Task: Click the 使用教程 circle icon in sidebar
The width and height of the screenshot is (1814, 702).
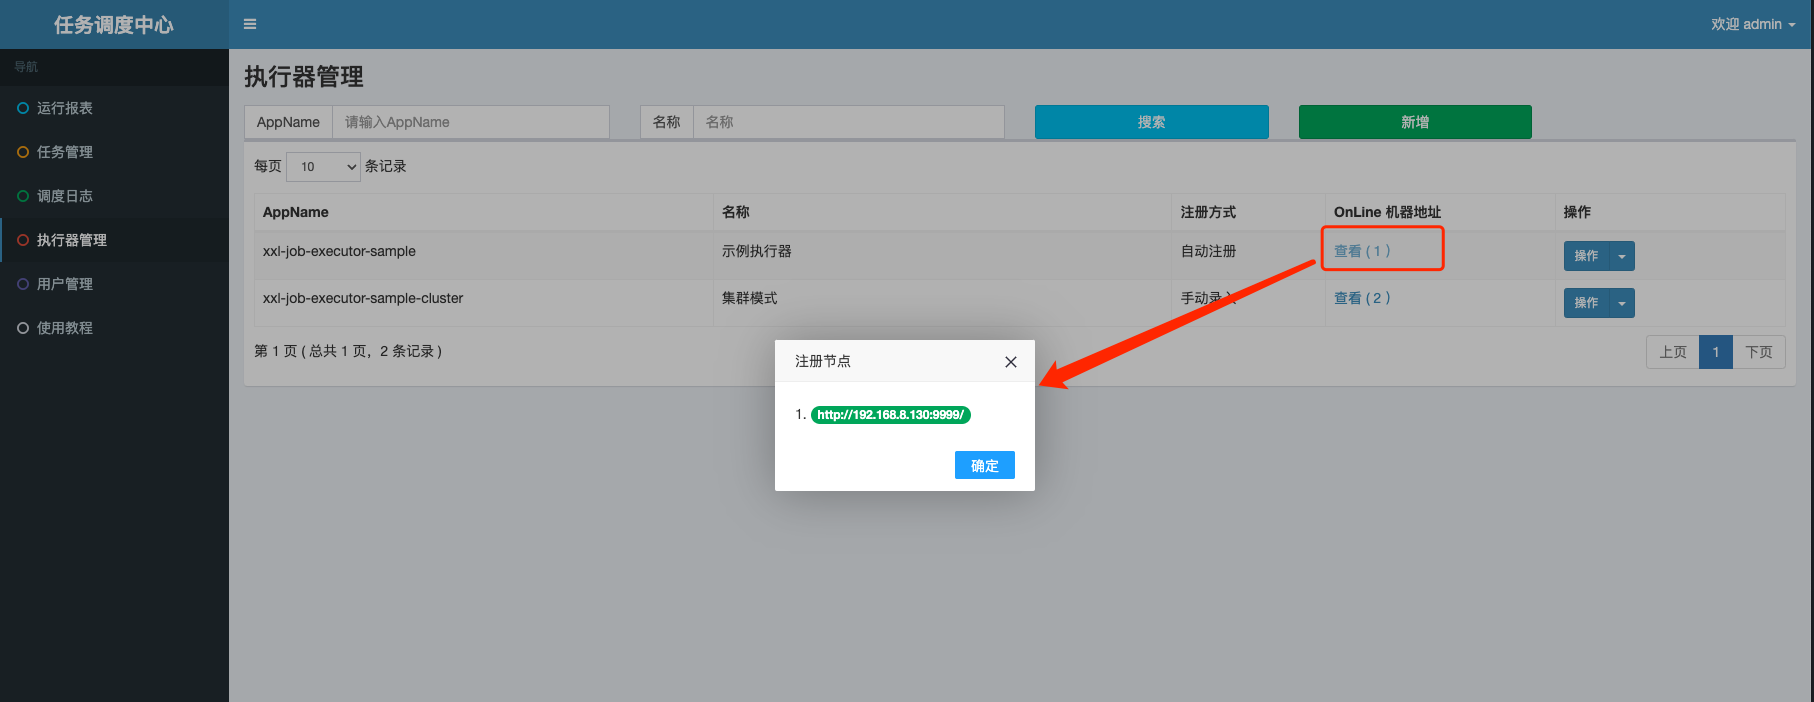Action: (23, 328)
